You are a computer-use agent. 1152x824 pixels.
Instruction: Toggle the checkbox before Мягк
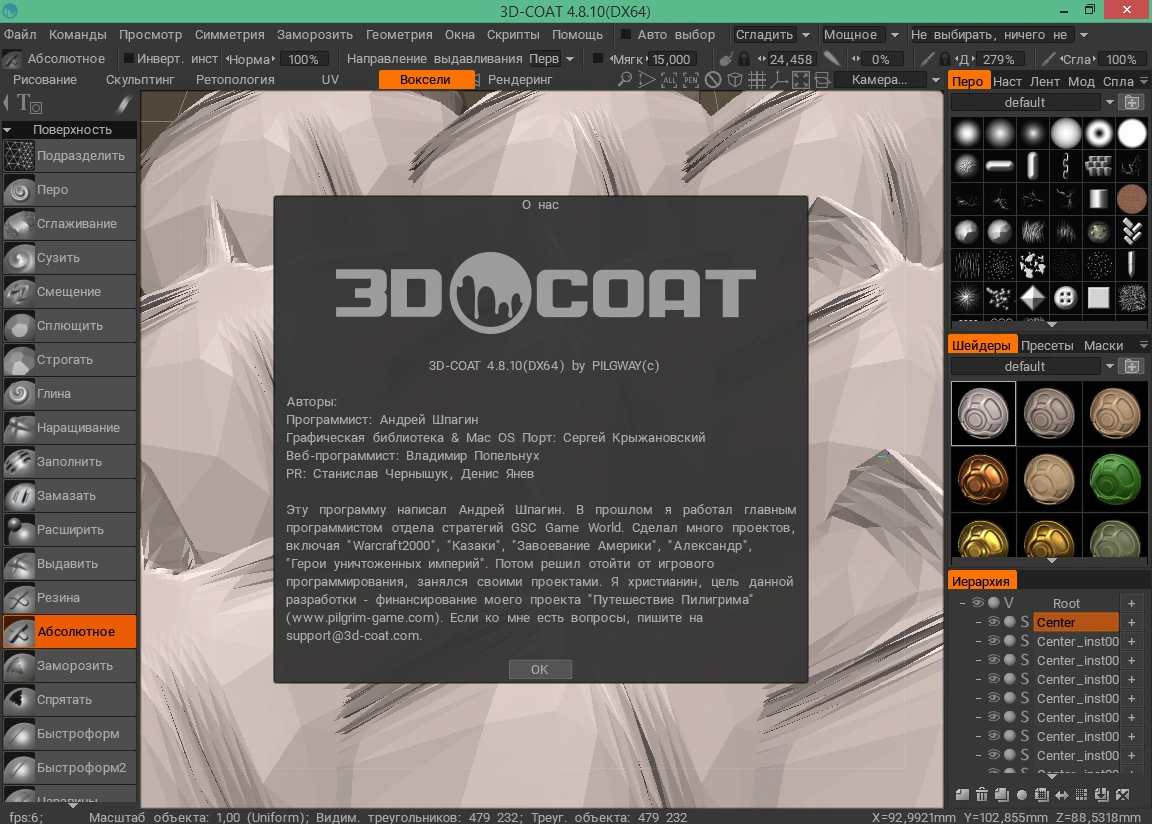597,59
